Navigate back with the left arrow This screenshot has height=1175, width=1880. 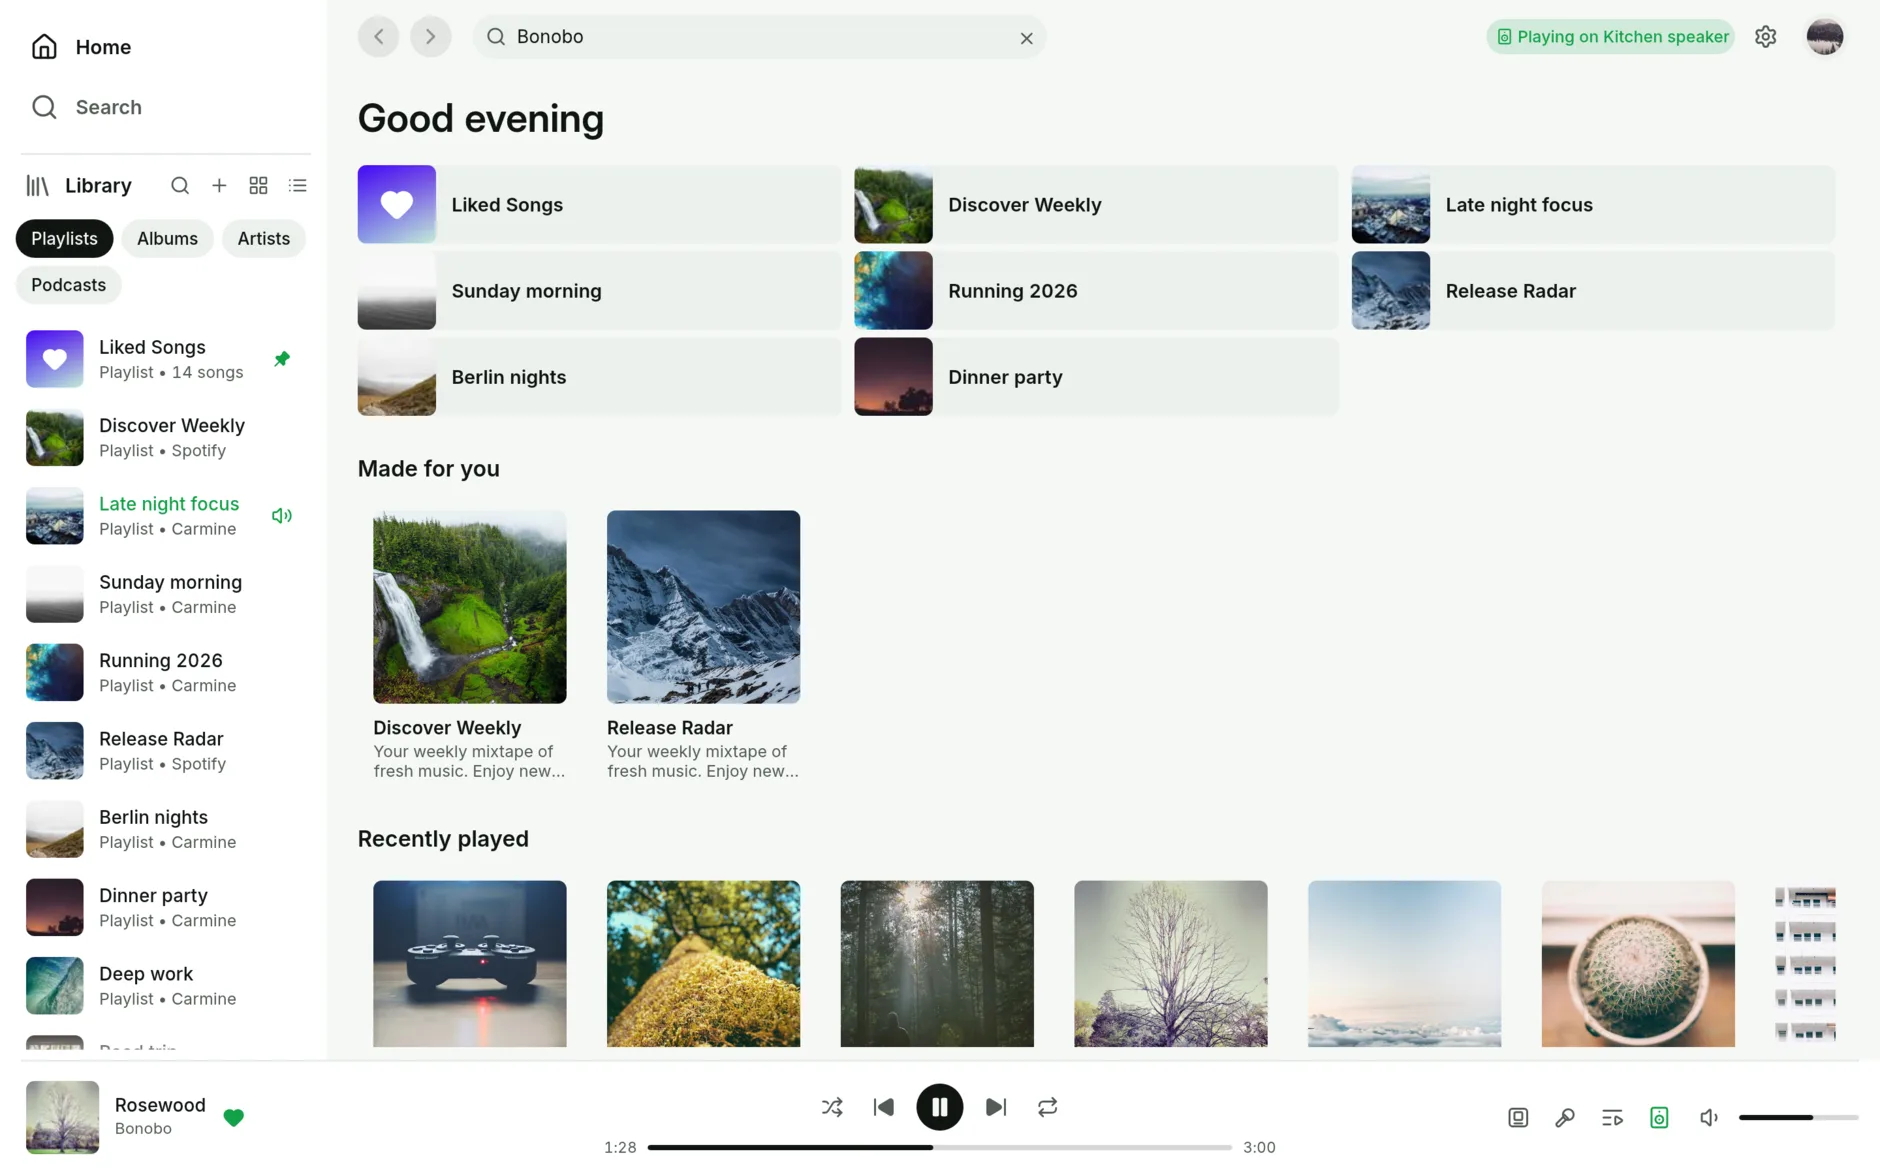click(379, 37)
